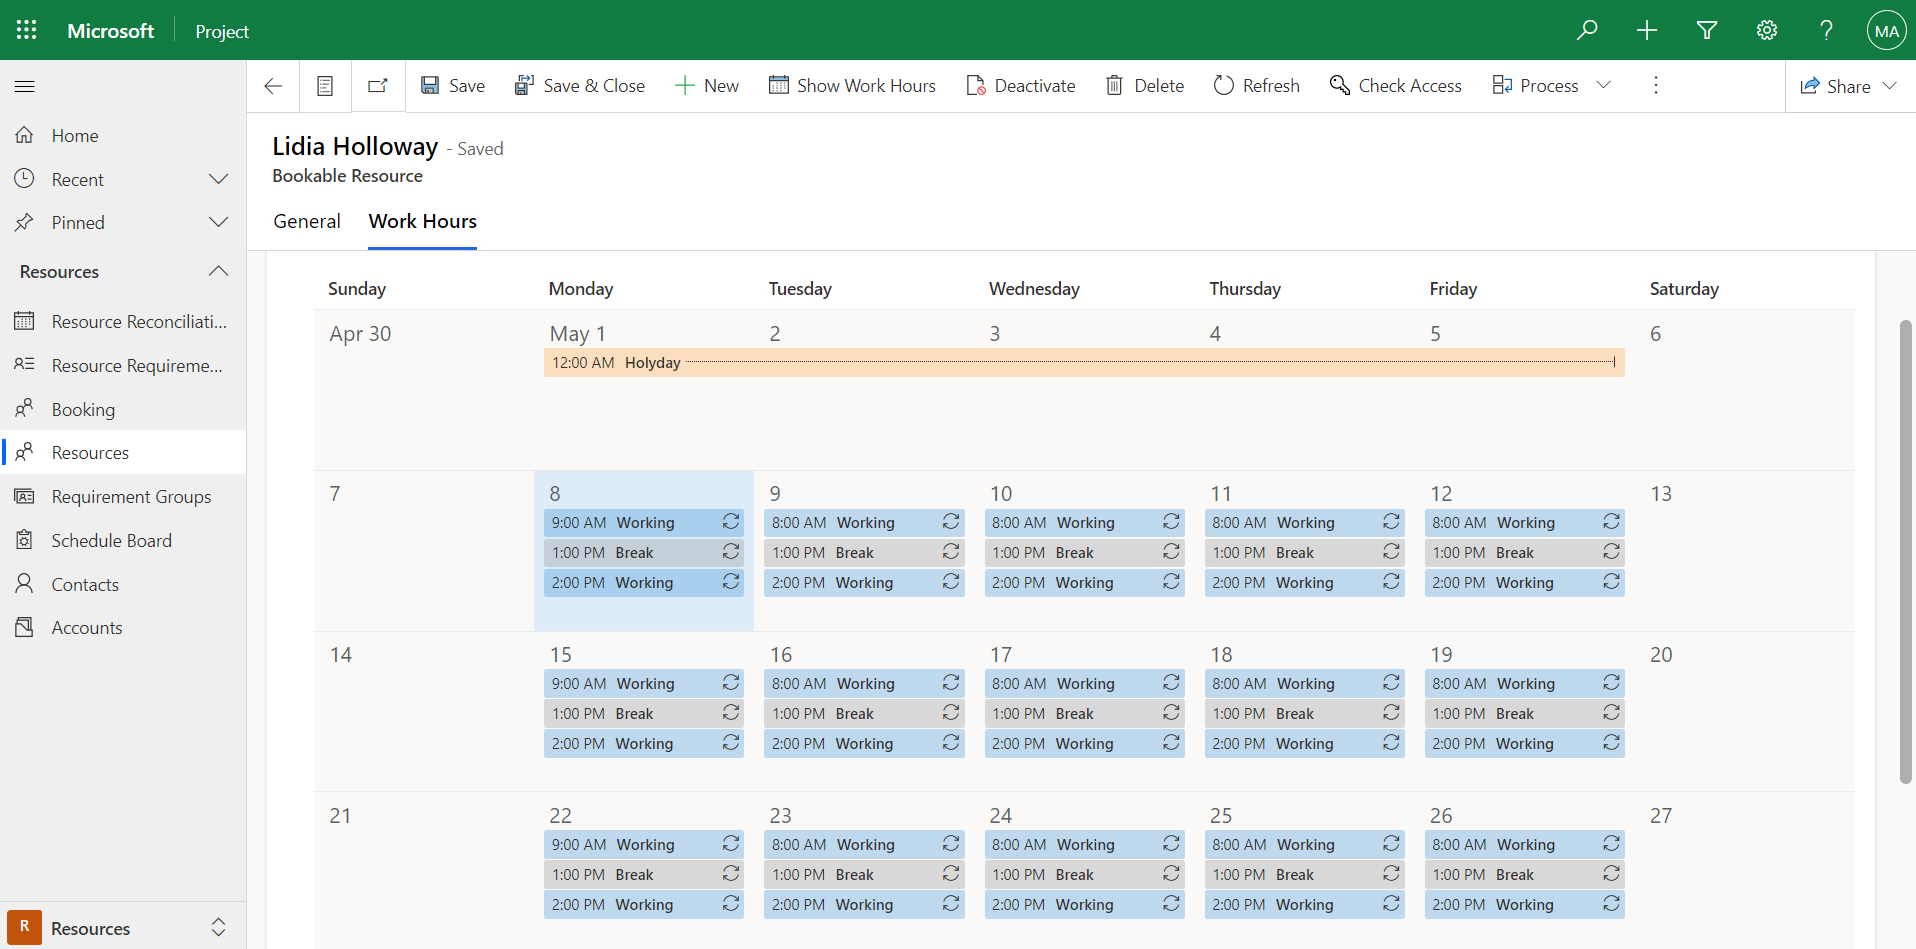Open the Resources area switcher at bottom
This screenshot has height=949, width=1916.
[120, 928]
